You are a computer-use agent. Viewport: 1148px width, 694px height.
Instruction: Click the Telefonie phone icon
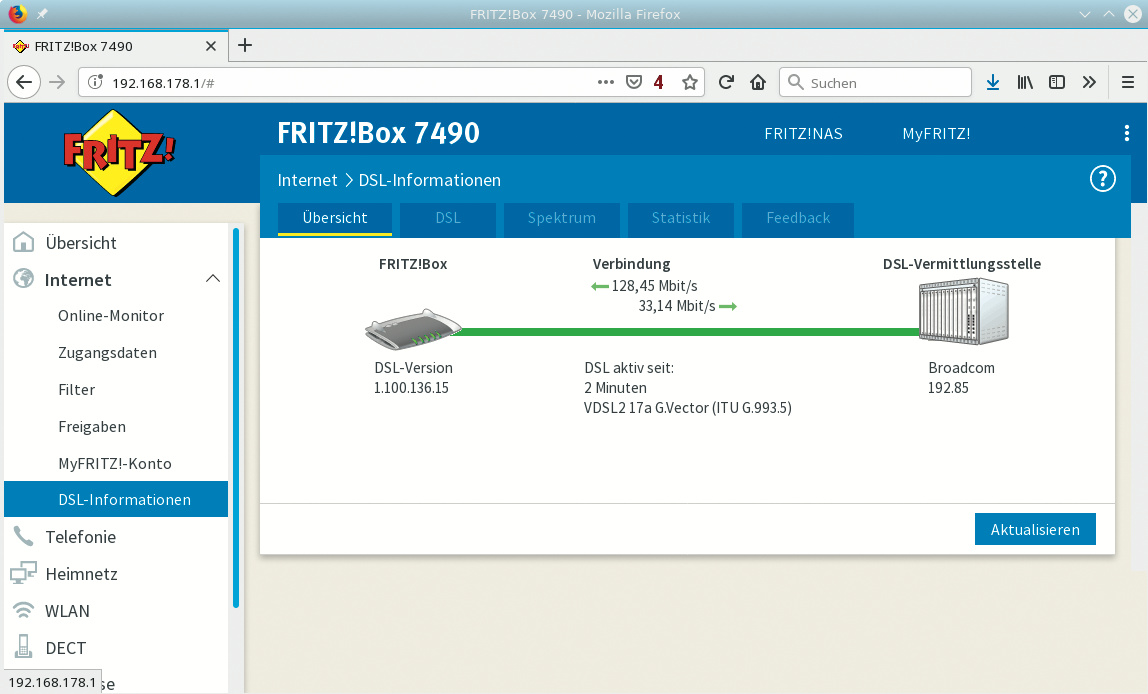point(23,537)
